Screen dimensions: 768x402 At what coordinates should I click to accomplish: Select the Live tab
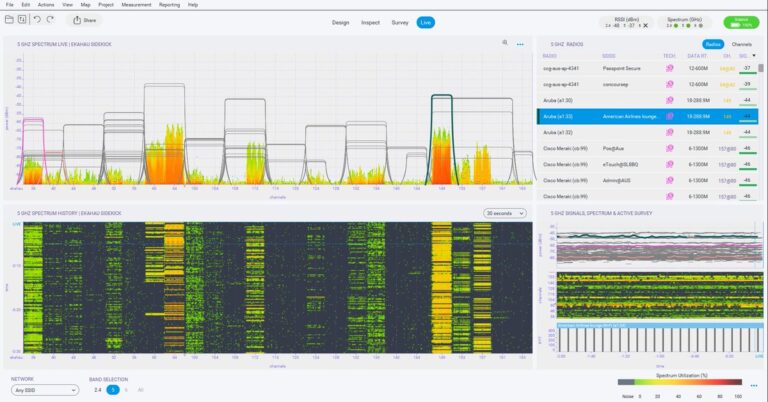(426, 23)
